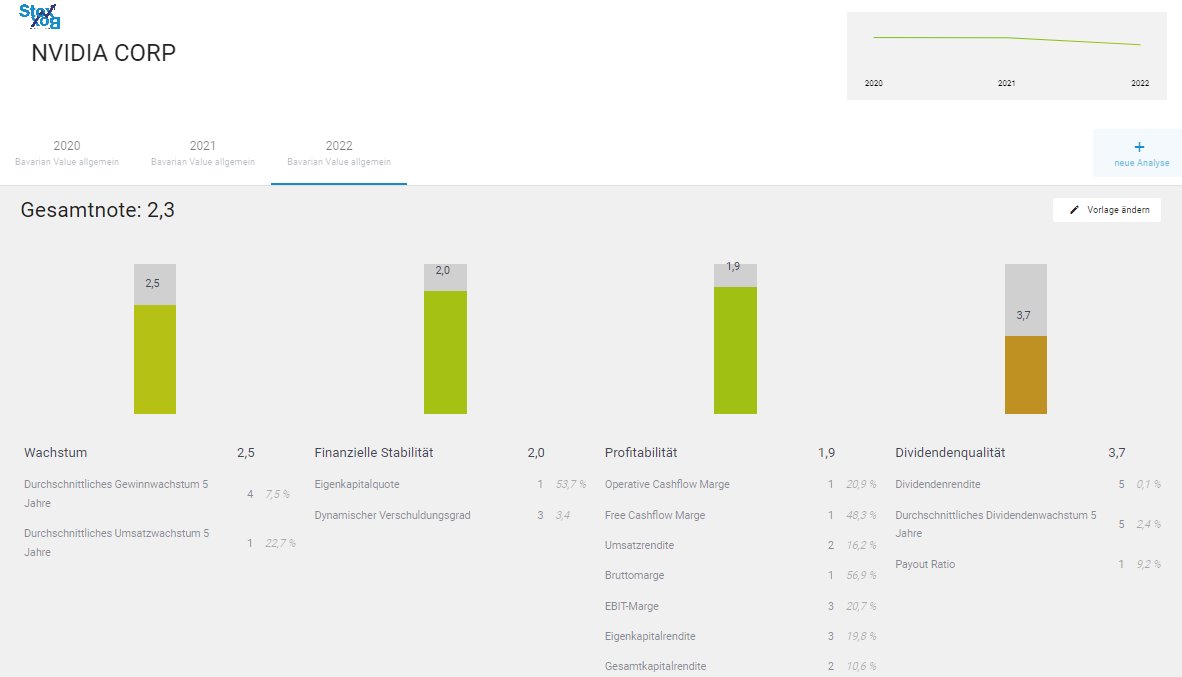
Task: Click Durchschnittliches Dividendenwachstum 5 Jahre row
Action: point(1028,524)
